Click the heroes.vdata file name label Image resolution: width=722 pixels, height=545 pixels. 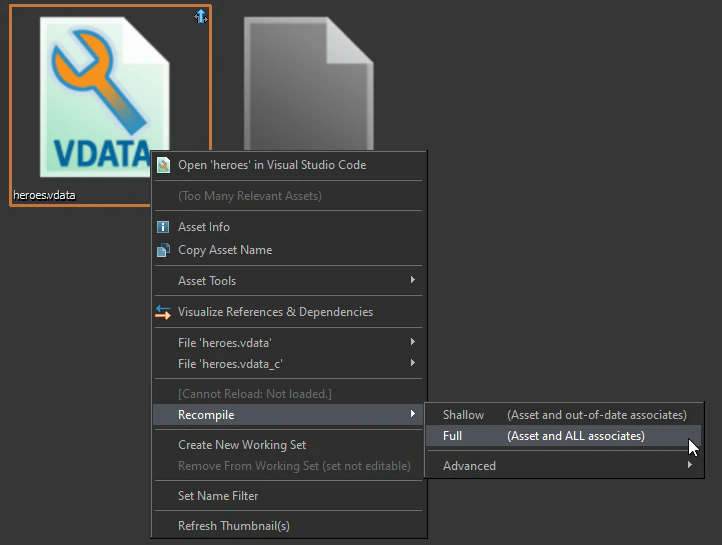coord(44,195)
